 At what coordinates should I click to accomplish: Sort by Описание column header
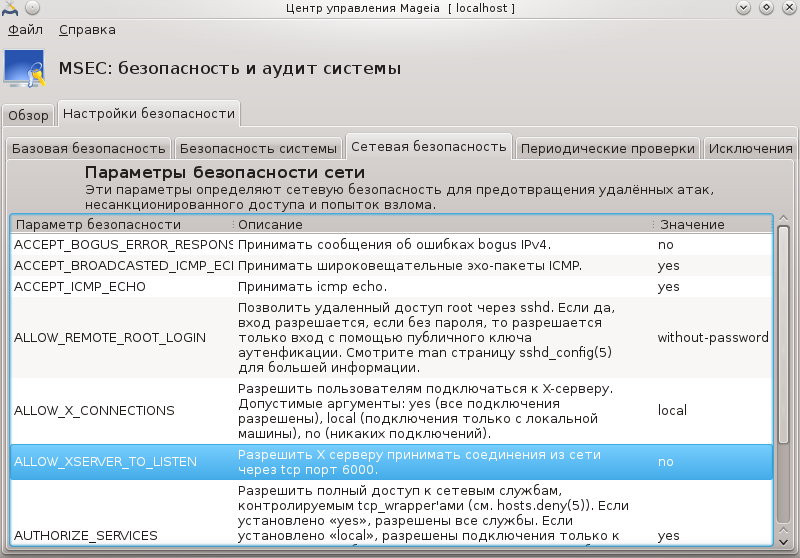coord(443,224)
